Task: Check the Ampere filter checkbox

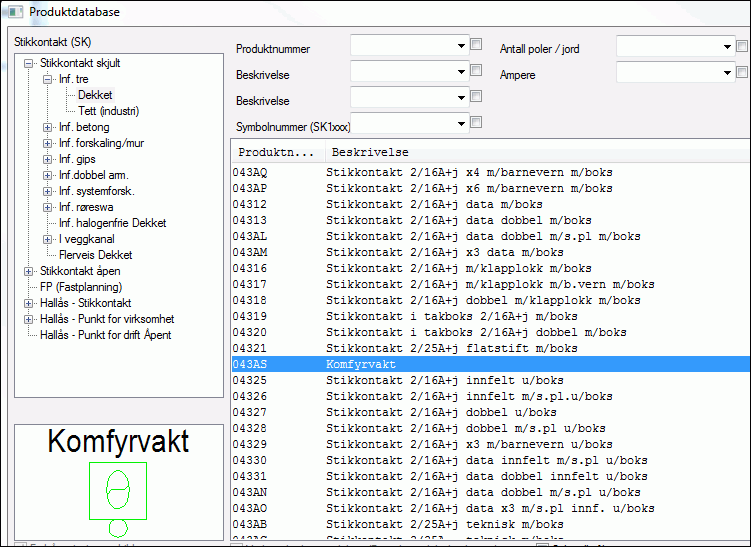Action: pos(742,72)
